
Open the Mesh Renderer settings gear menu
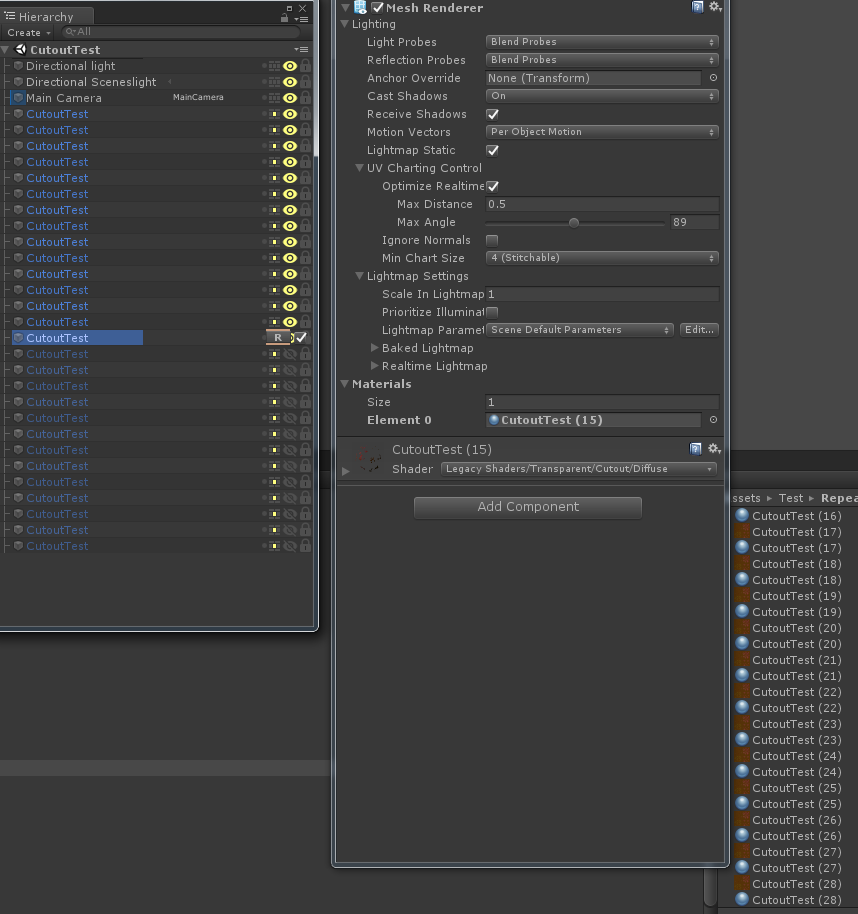[714, 7]
